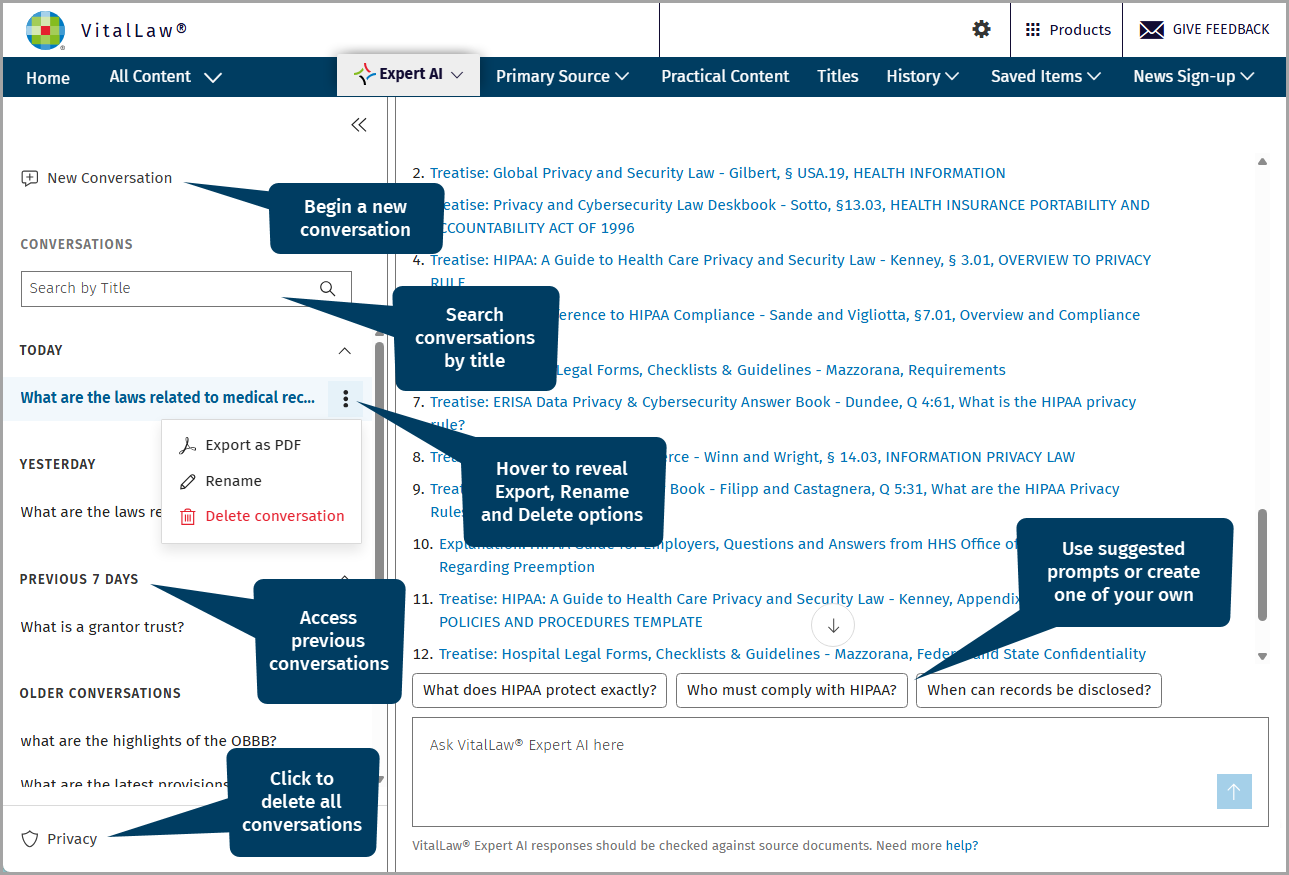This screenshot has height=875, width=1289.
Task: Click the GIVE FEEDBACK button
Action: (x=1204, y=30)
